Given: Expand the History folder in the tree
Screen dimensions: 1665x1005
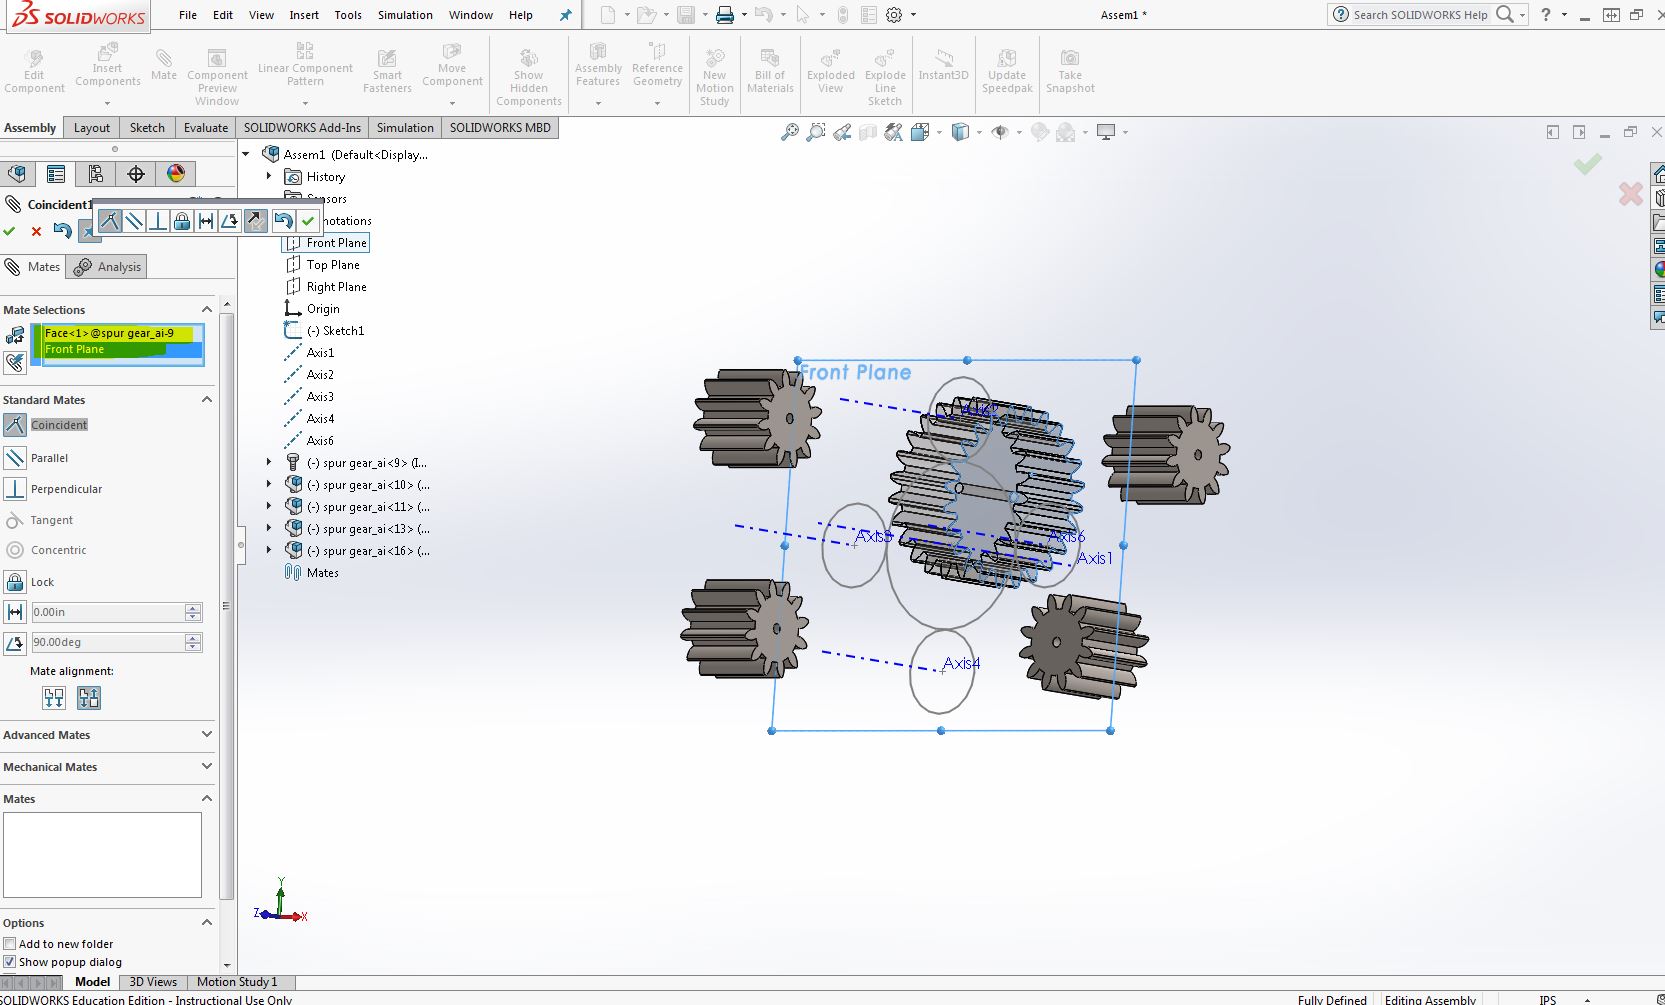Looking at the screenshot, I should (269, 177).
